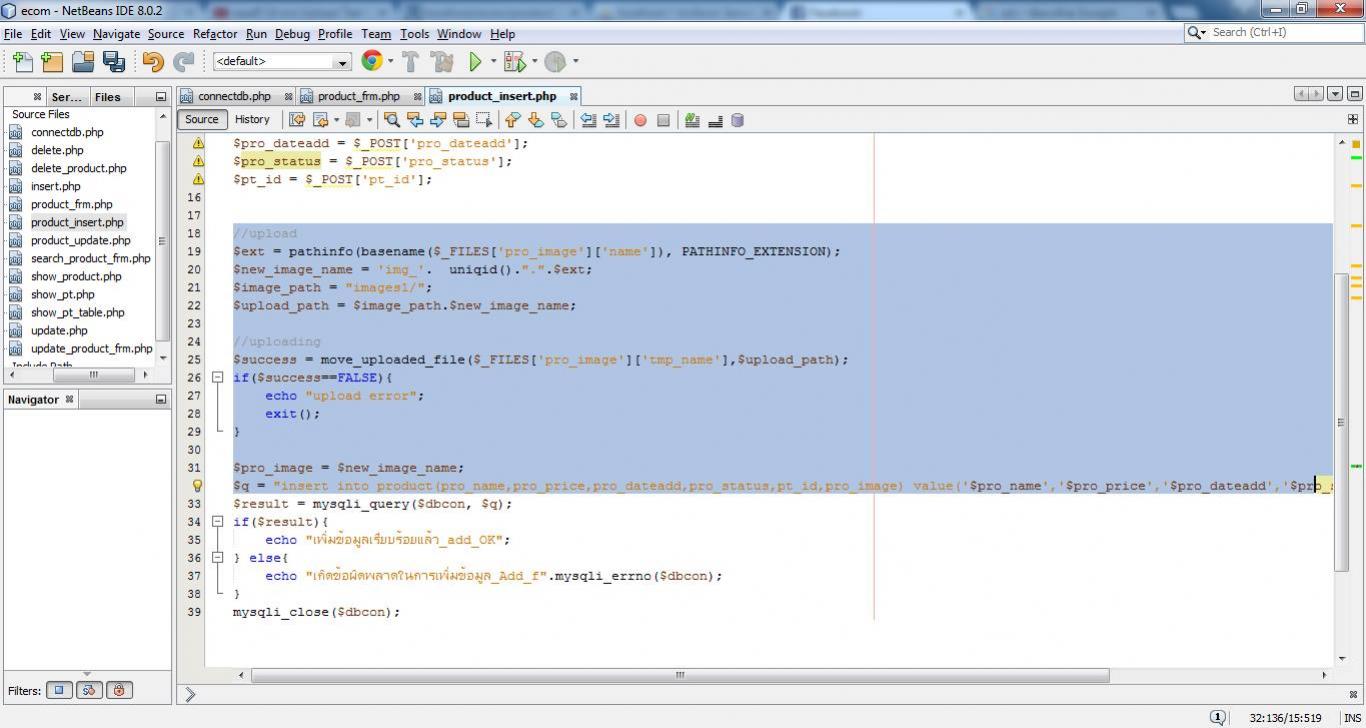
Task: Select delete_product.php in the file tree
Action: coord(78,169)
